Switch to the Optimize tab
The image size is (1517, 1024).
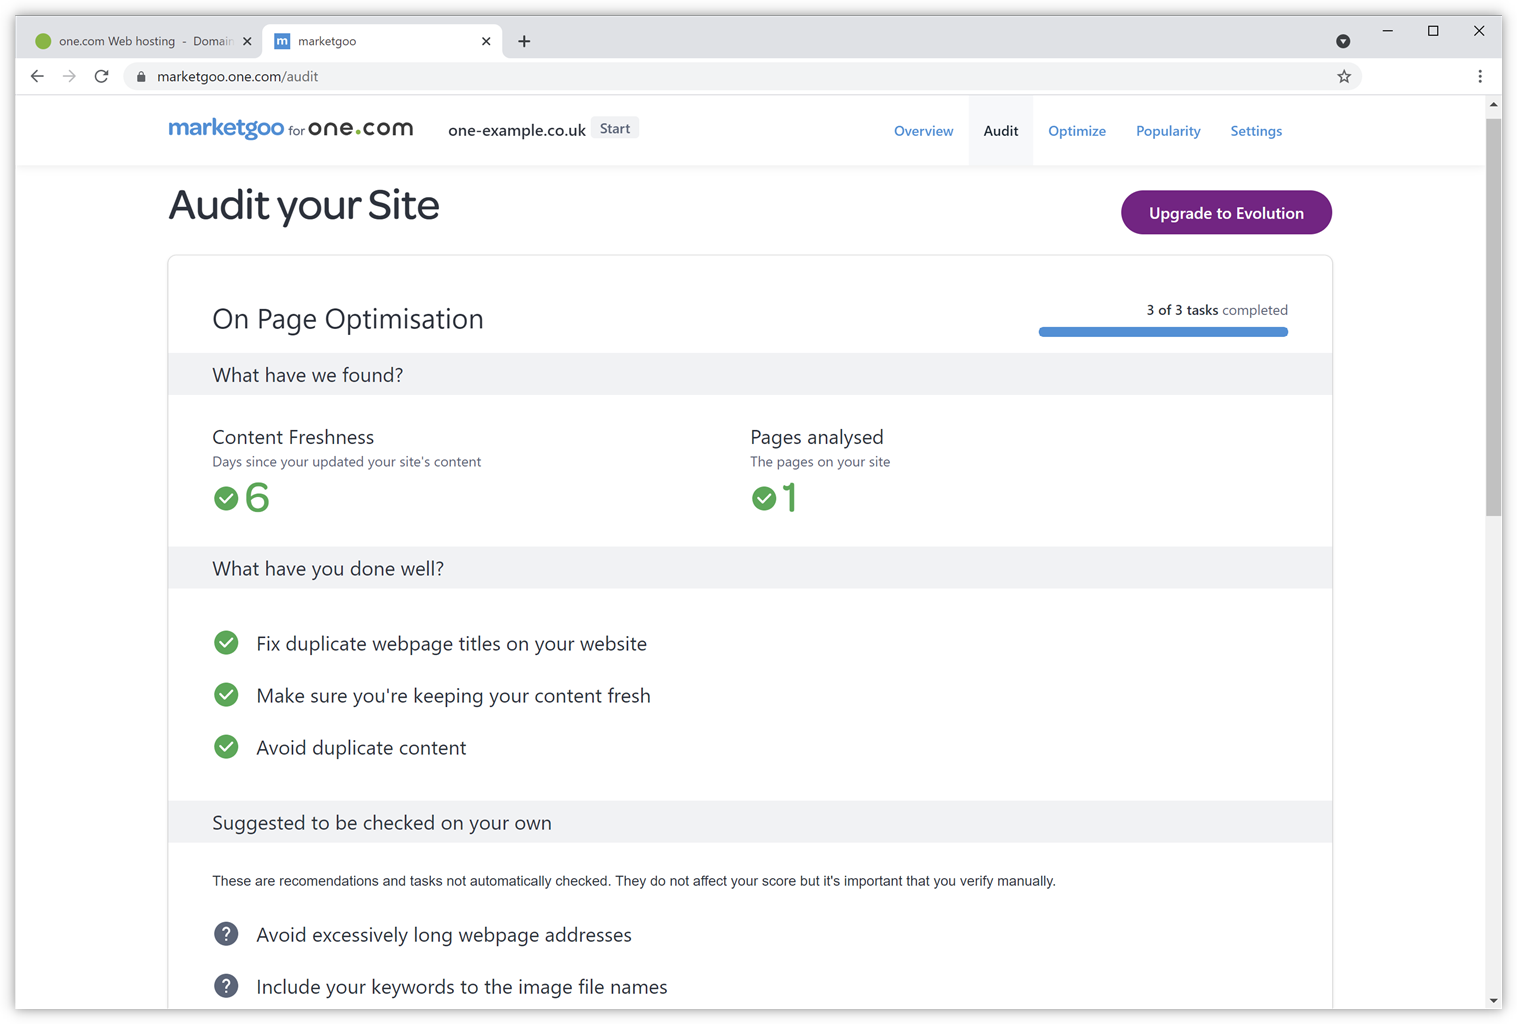(x=1076, y=131)
